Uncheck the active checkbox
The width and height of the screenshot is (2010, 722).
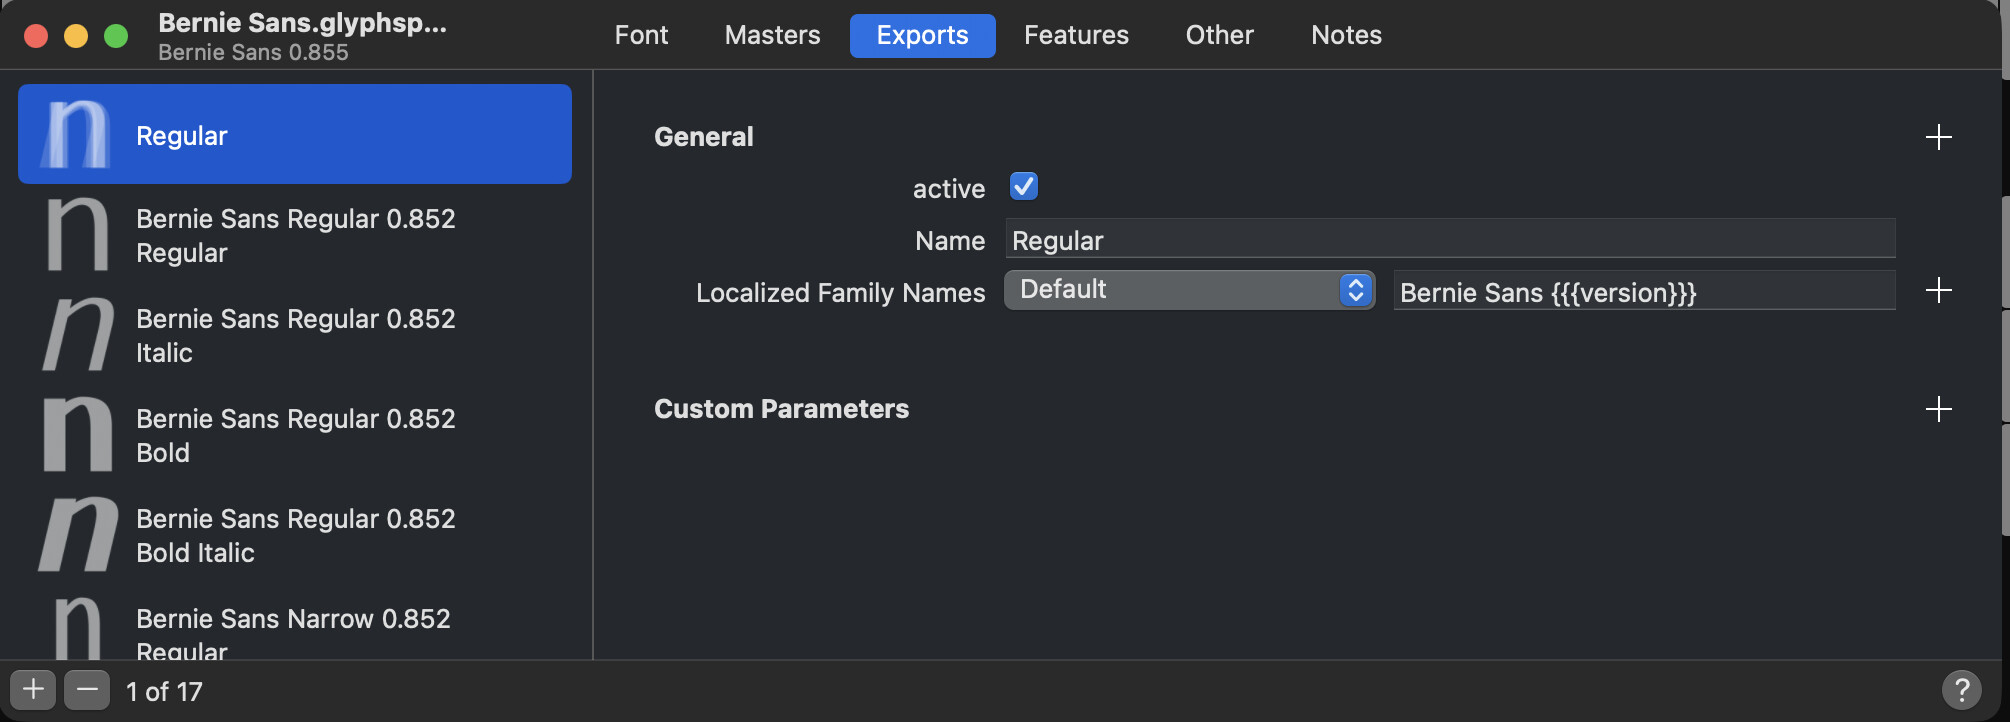(1023, 187)
